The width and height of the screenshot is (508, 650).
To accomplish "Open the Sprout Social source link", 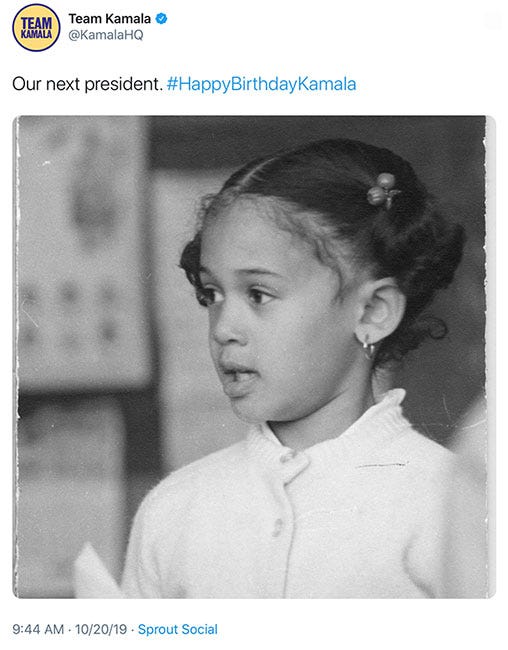I will point(177,629).
